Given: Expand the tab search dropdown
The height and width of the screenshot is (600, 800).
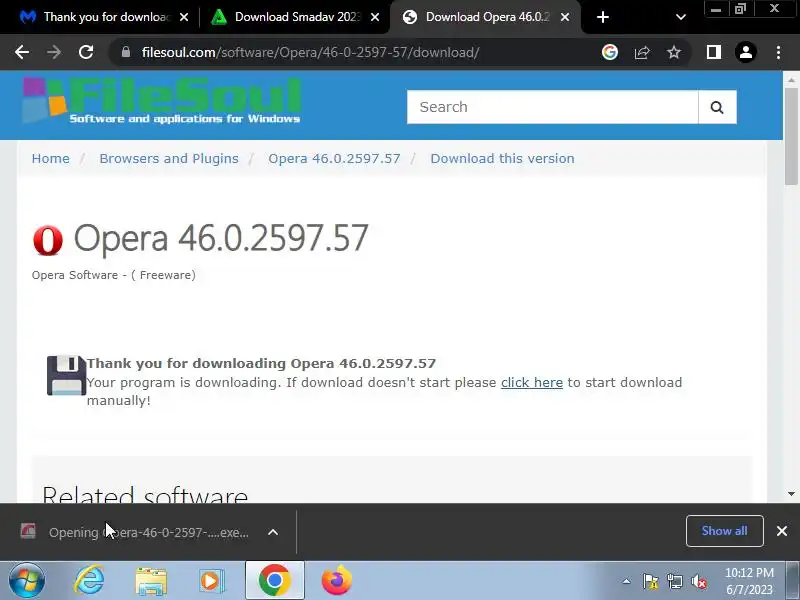Looking at the screenshot, I should click(681, 17).
